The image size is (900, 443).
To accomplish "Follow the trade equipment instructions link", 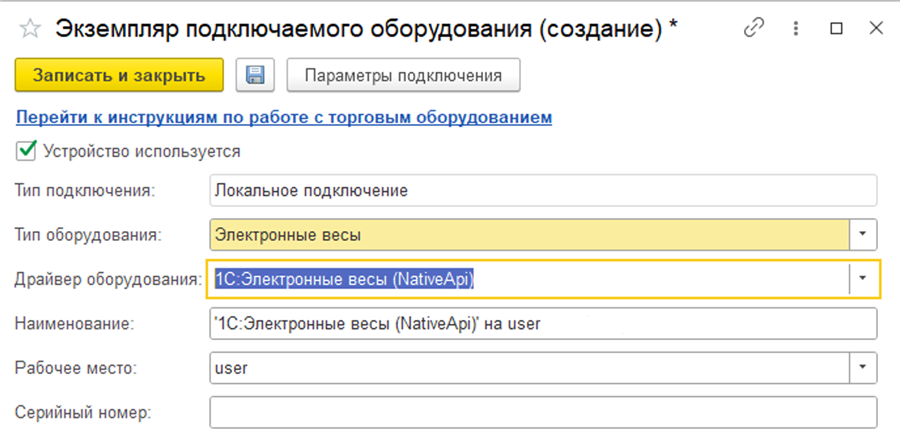I will 284,118.
